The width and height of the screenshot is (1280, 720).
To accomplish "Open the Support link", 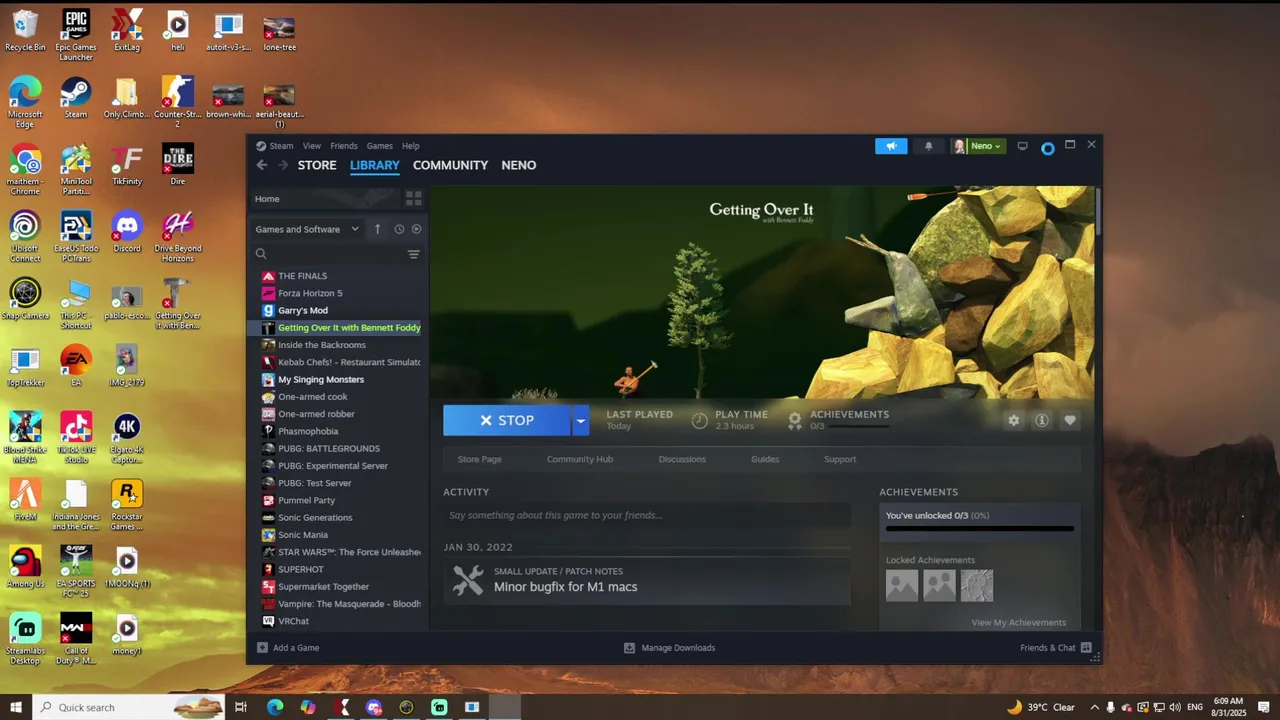I will coord(840,459).
